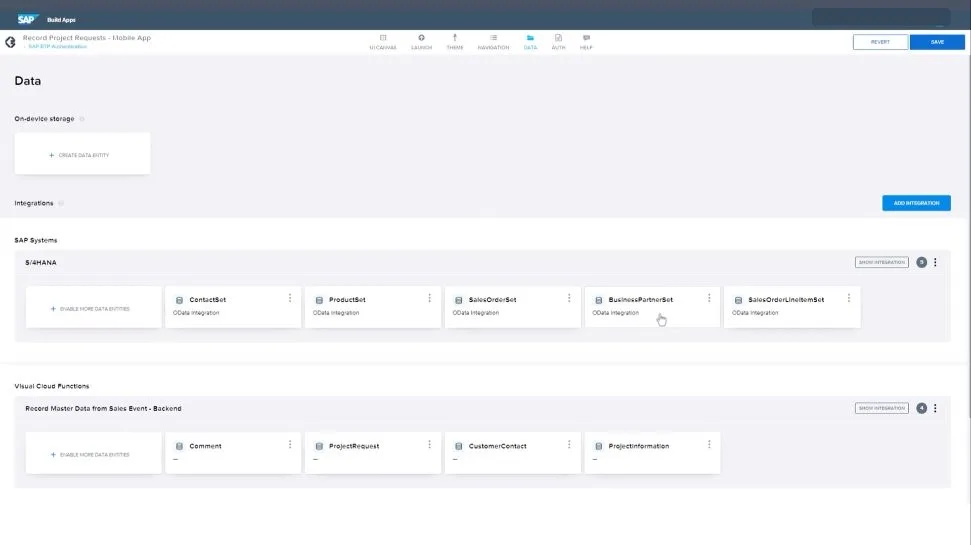Open ProjectInformation card options menu
Screen dimensions: 971x545
pos(709,445)
